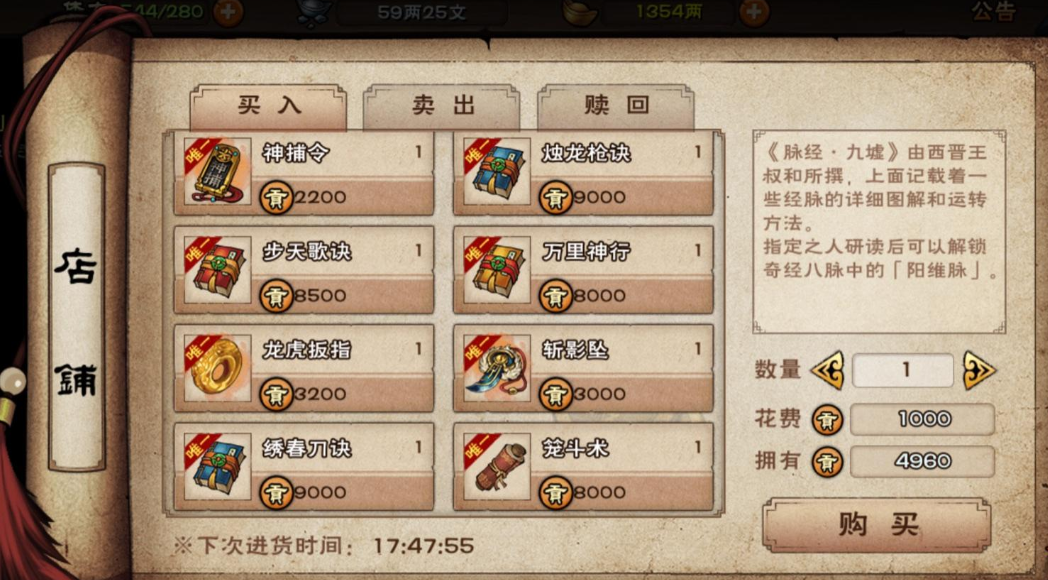Select the 笼斗术 scroll icon
The image size is (1048, 580).
pyautogui.click(x=497, y=466)
